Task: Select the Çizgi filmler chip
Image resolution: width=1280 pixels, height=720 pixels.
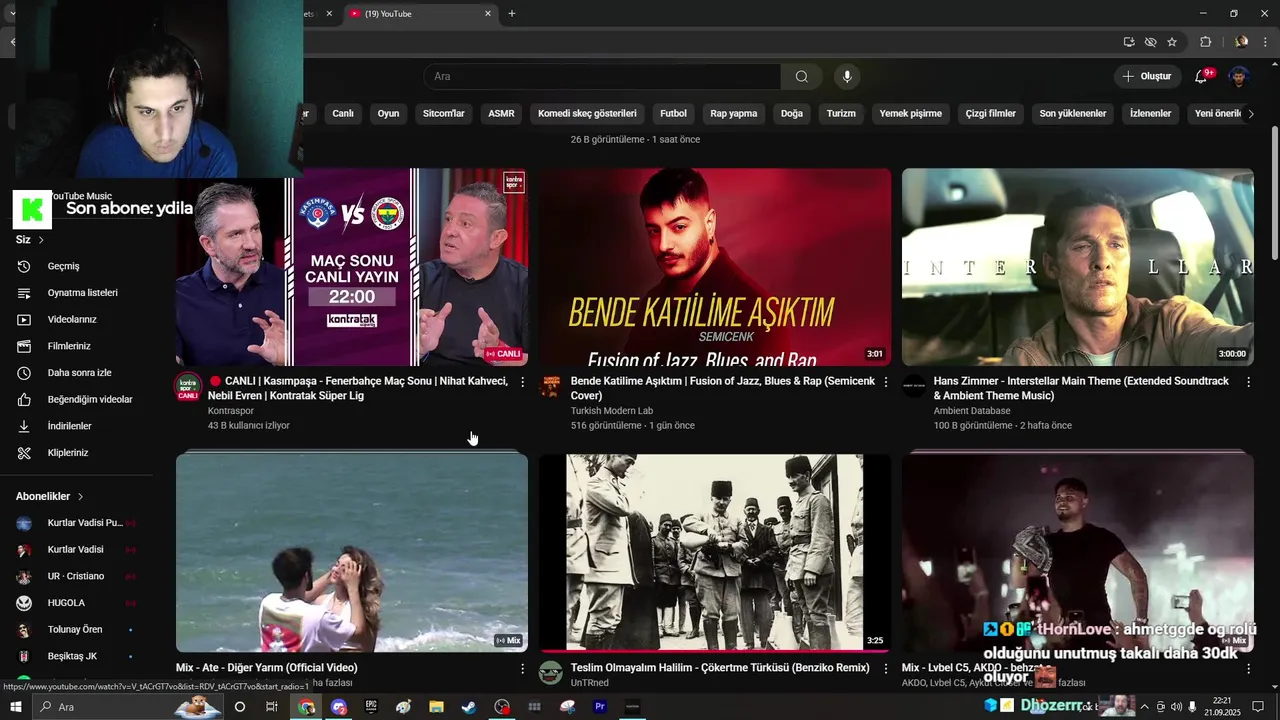Action: [990, 114]
